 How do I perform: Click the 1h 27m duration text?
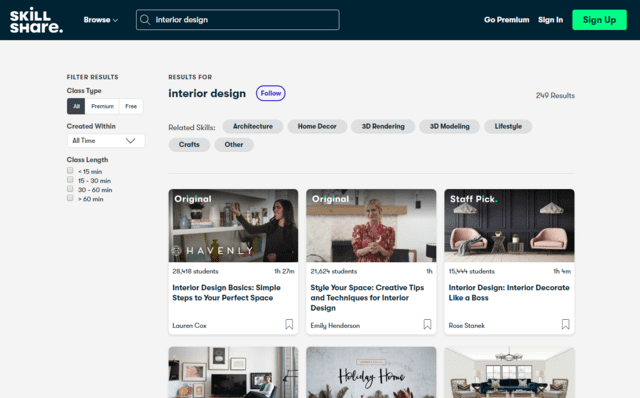284,271
